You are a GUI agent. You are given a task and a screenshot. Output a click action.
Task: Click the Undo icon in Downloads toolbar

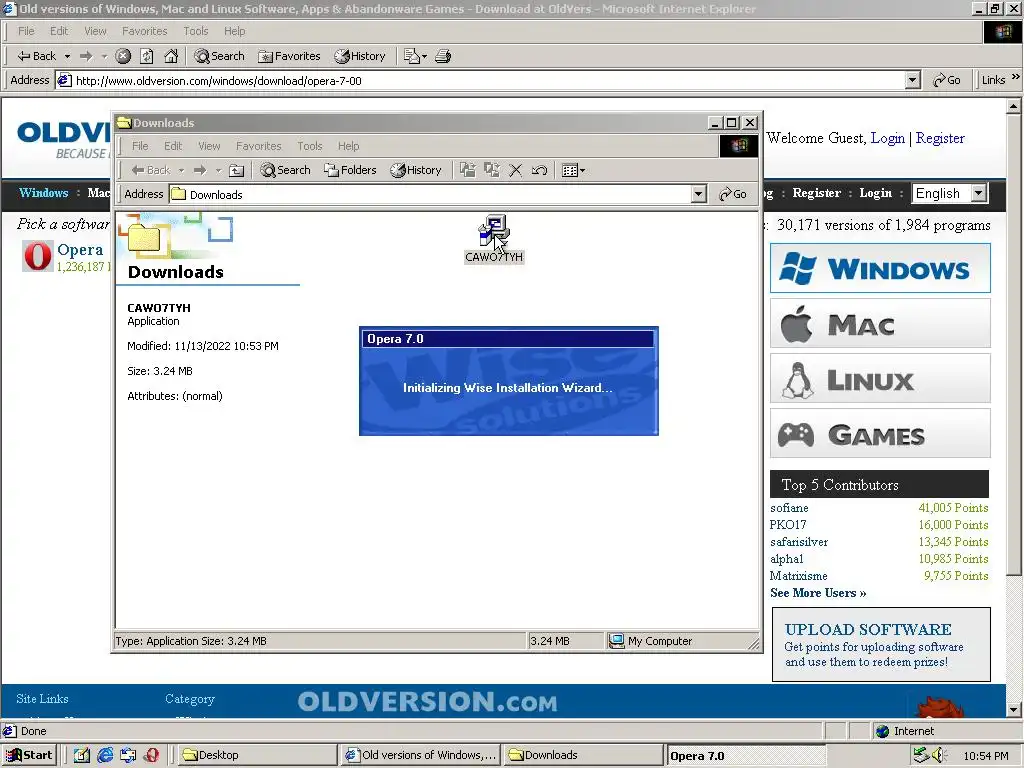click(539, 170)
